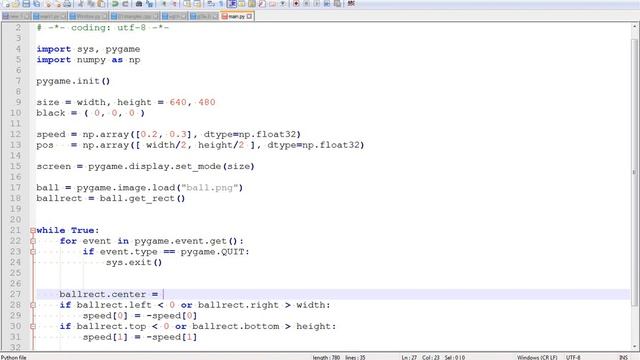The height and width of the screenshot is (360, 640).
Task: Open Replace using the Replace toolbar icon
Action: point(149,4)
